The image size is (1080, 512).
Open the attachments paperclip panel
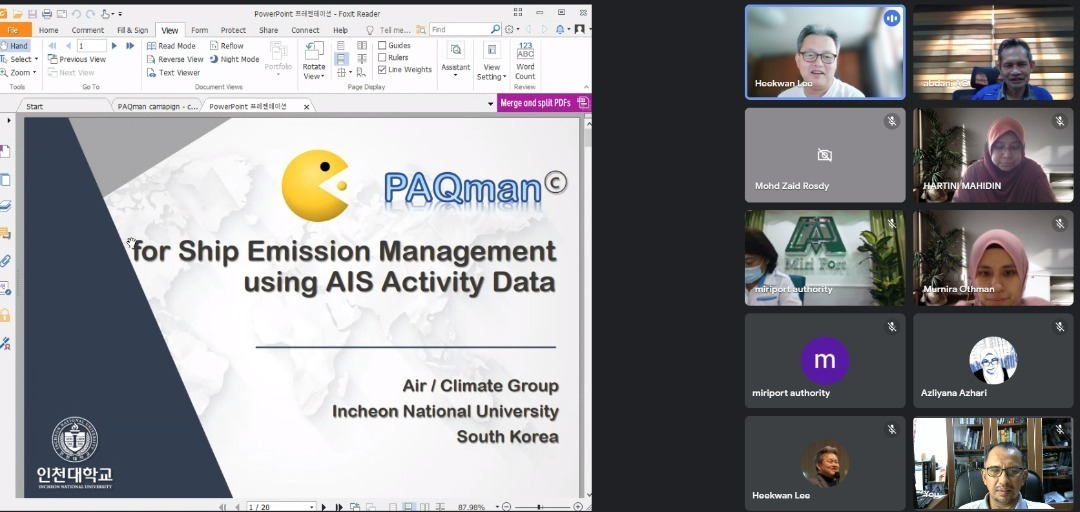5,261
